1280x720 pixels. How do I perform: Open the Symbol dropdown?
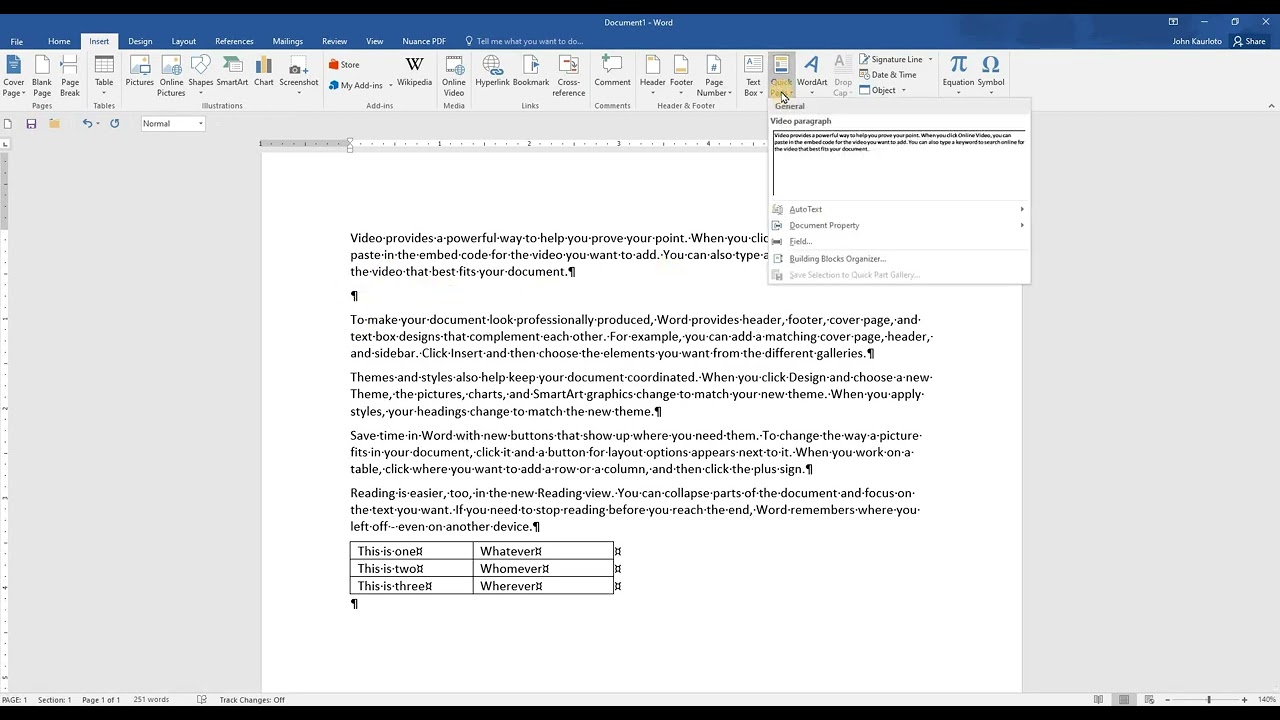pyautogui.click(x=991, y=76)
